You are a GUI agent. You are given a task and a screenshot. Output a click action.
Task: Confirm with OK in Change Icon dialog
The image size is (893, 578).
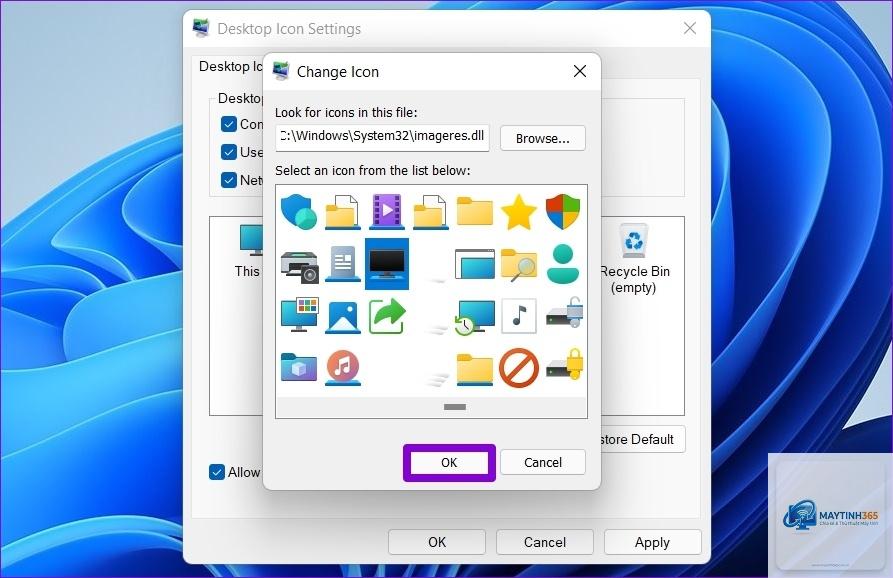click(x=449, y=462)
